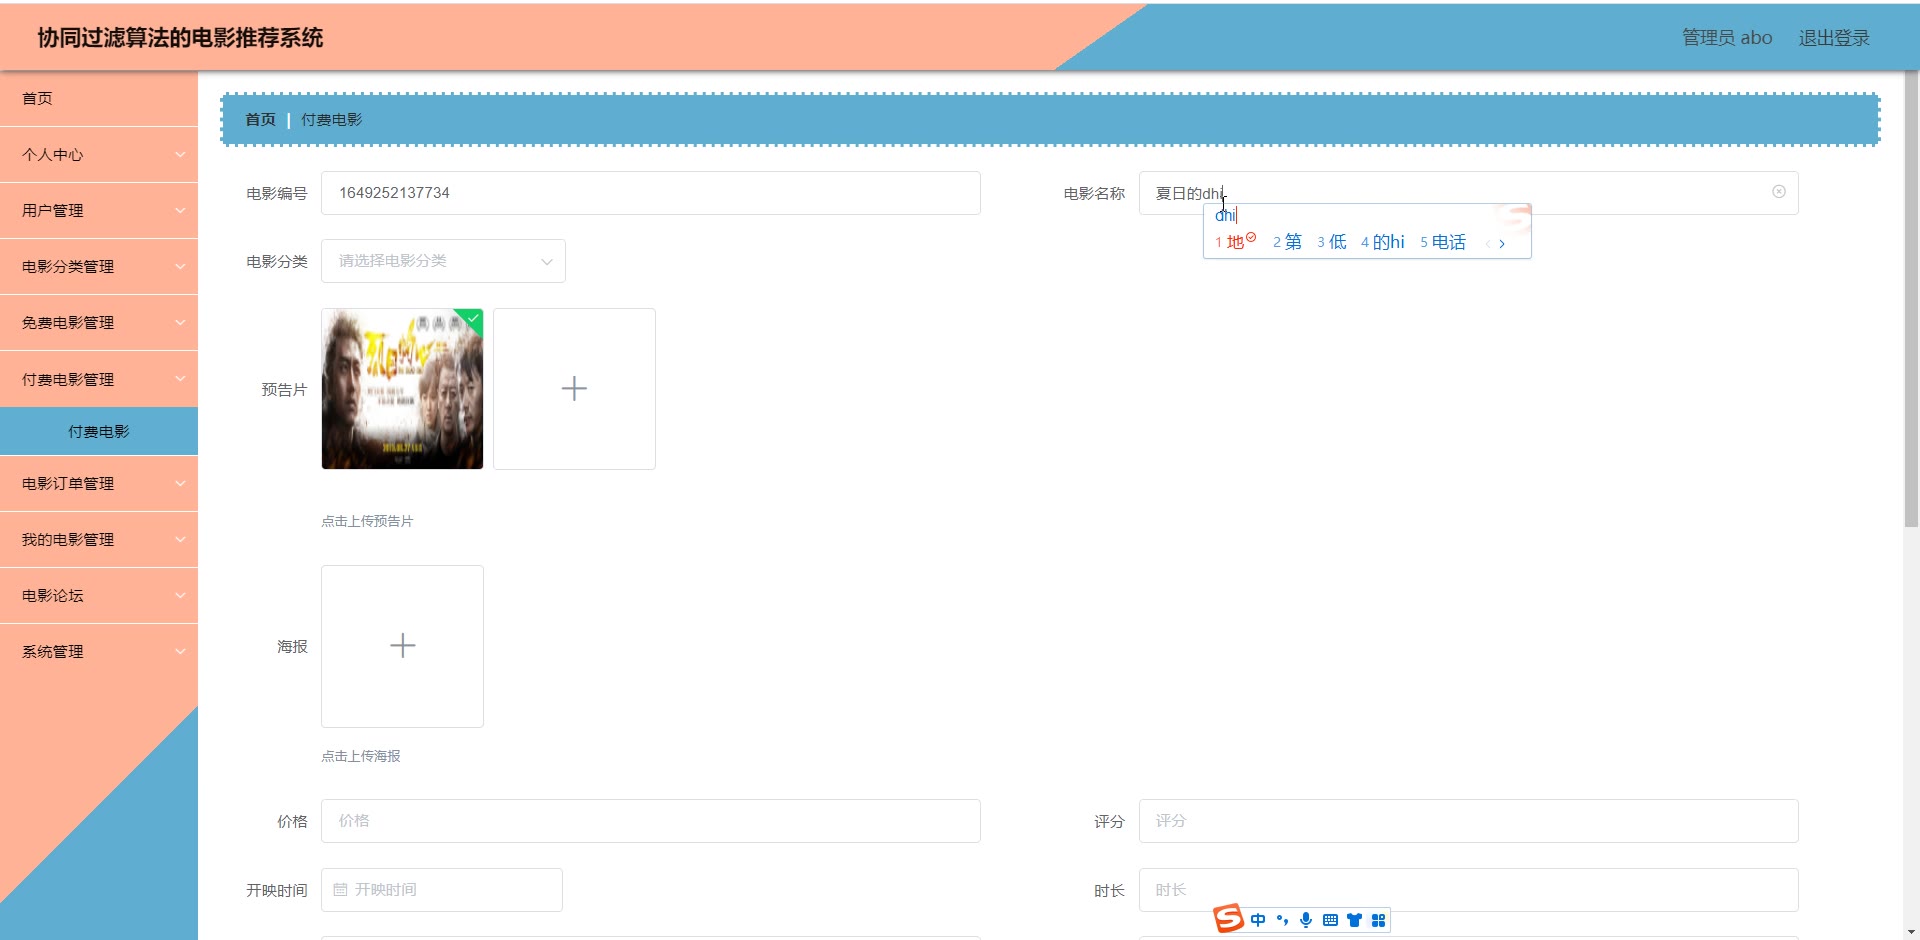1920x940 pixels.
Task: Focus the 价格 input field
Action: (650, 821)
